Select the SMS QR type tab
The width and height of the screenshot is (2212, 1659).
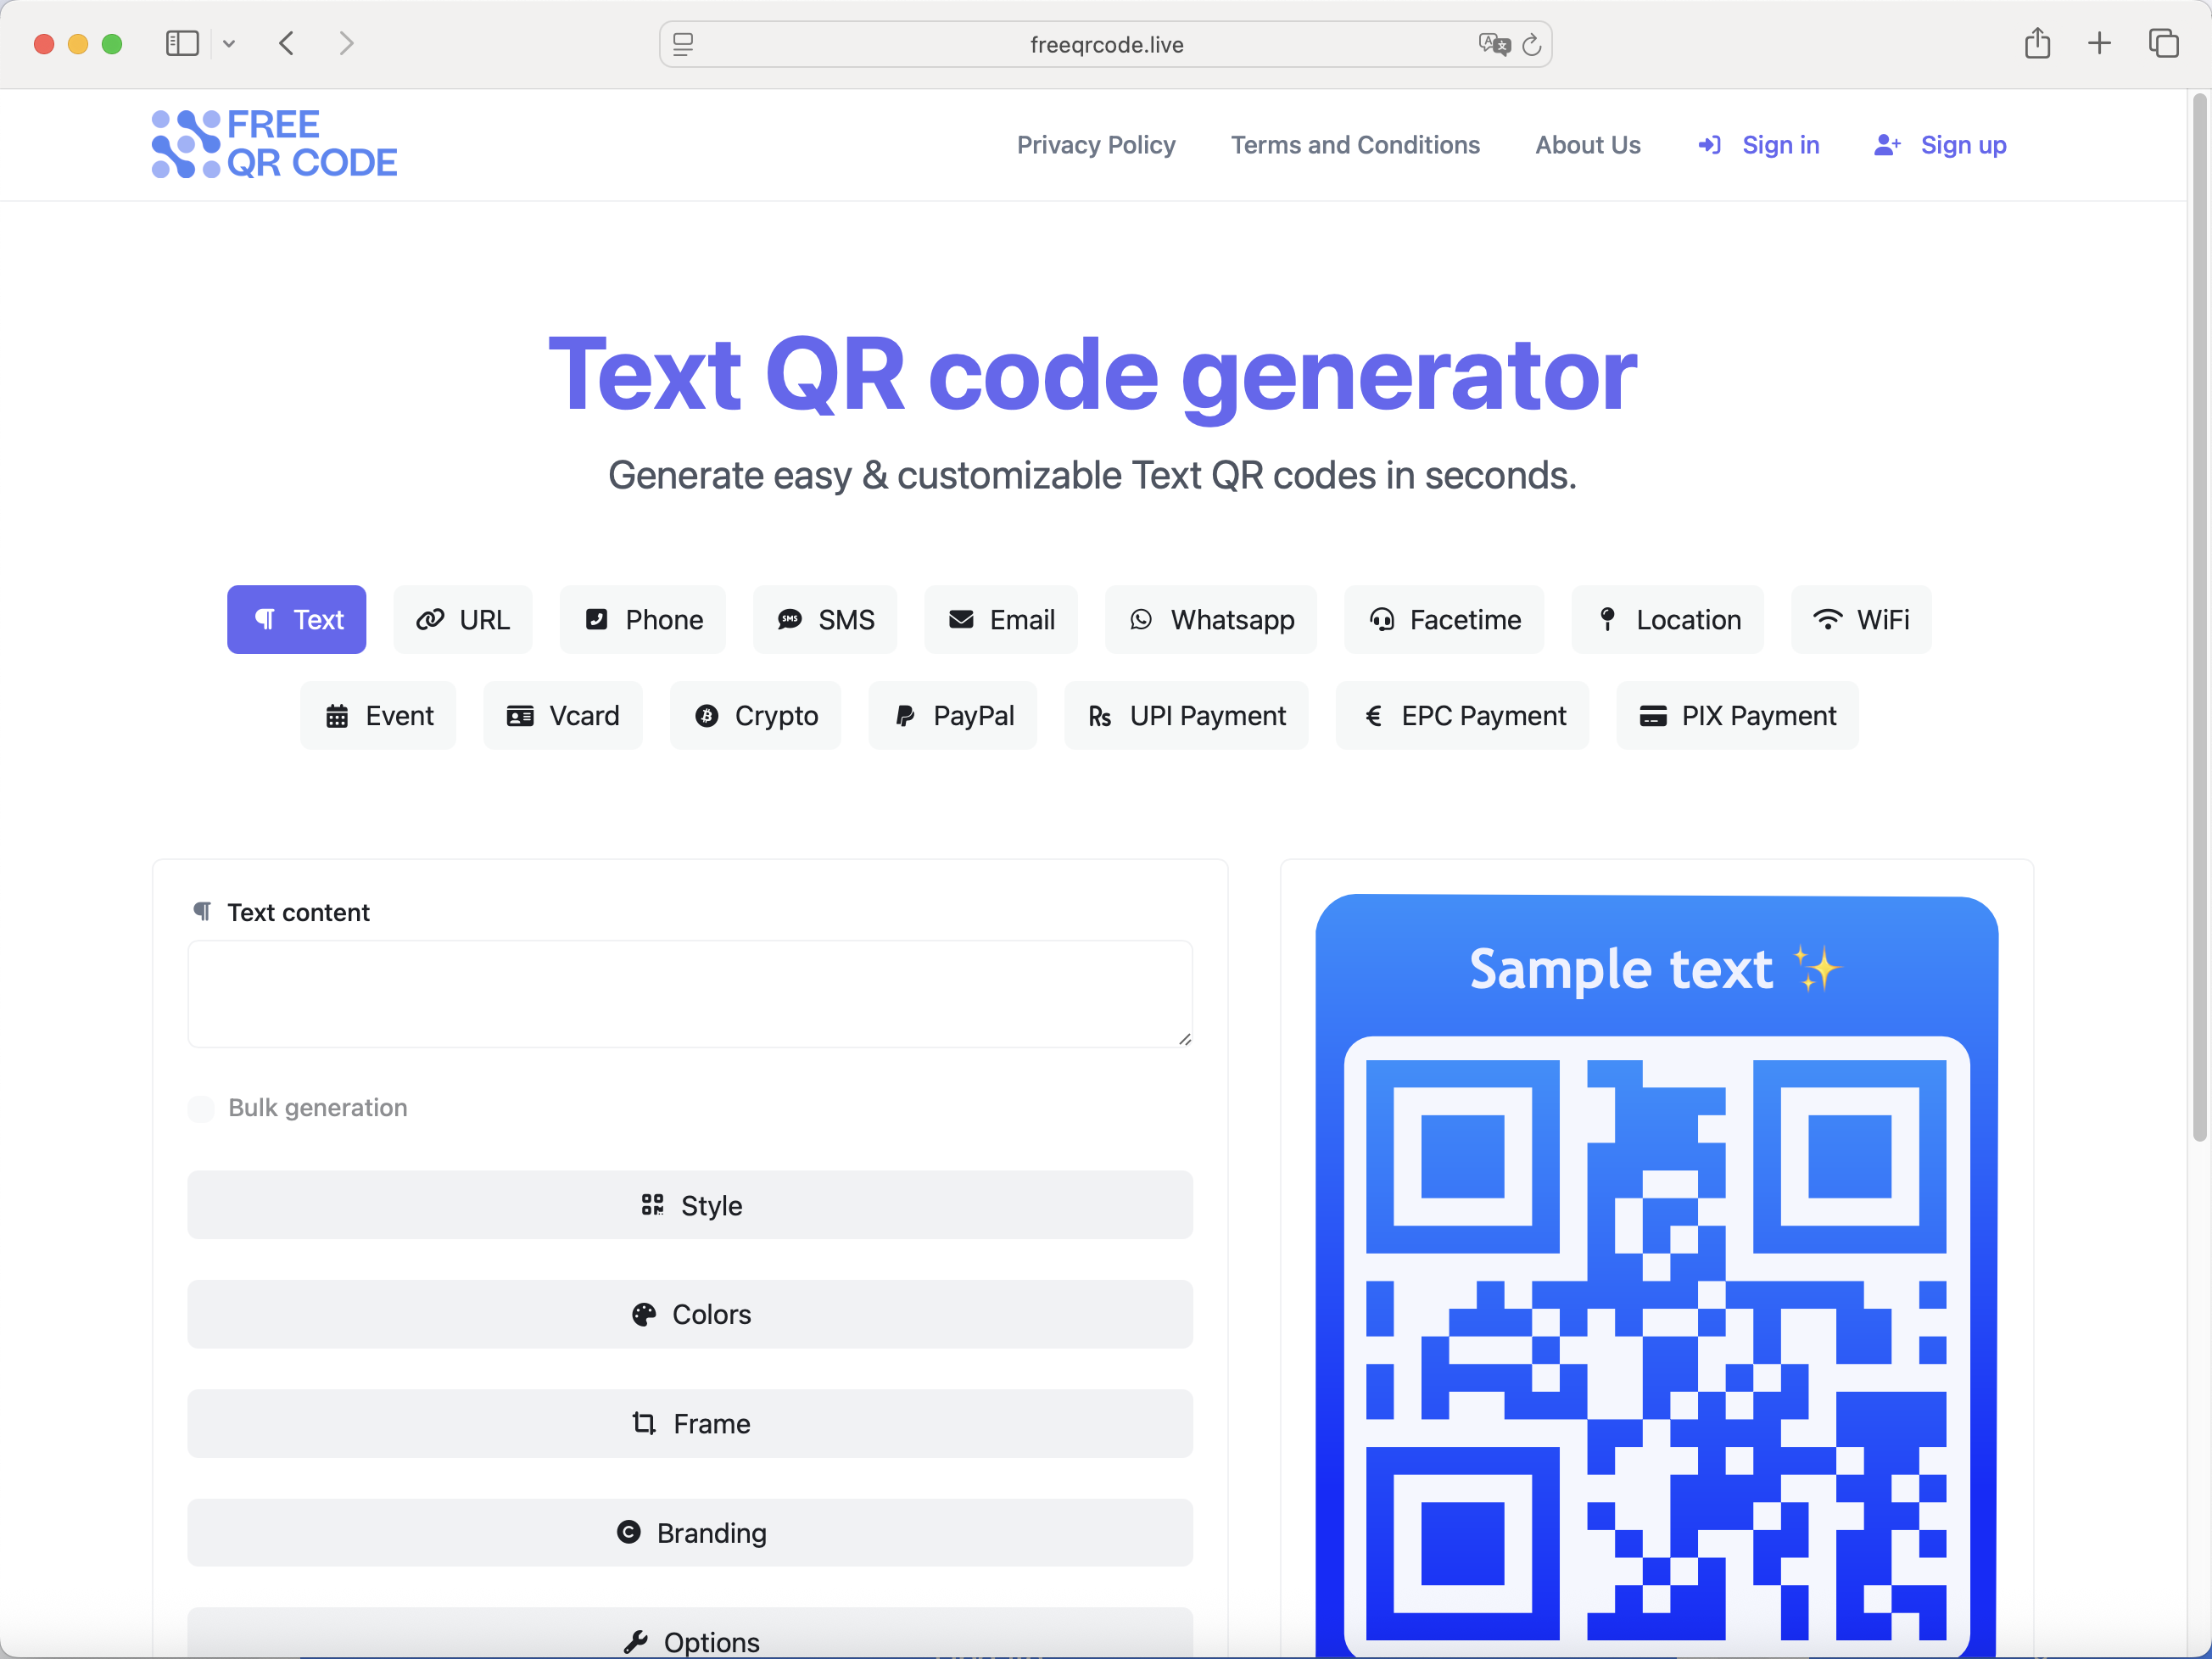(825, 620)
